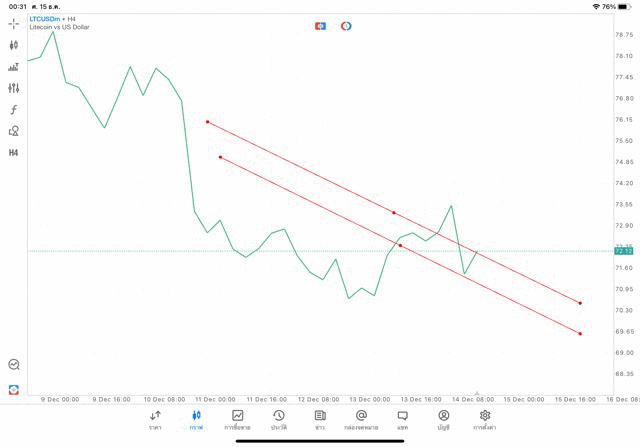640x447 pixels.
Task: Go to the ประวัติ (History) tab
Action: click(279, 420)
